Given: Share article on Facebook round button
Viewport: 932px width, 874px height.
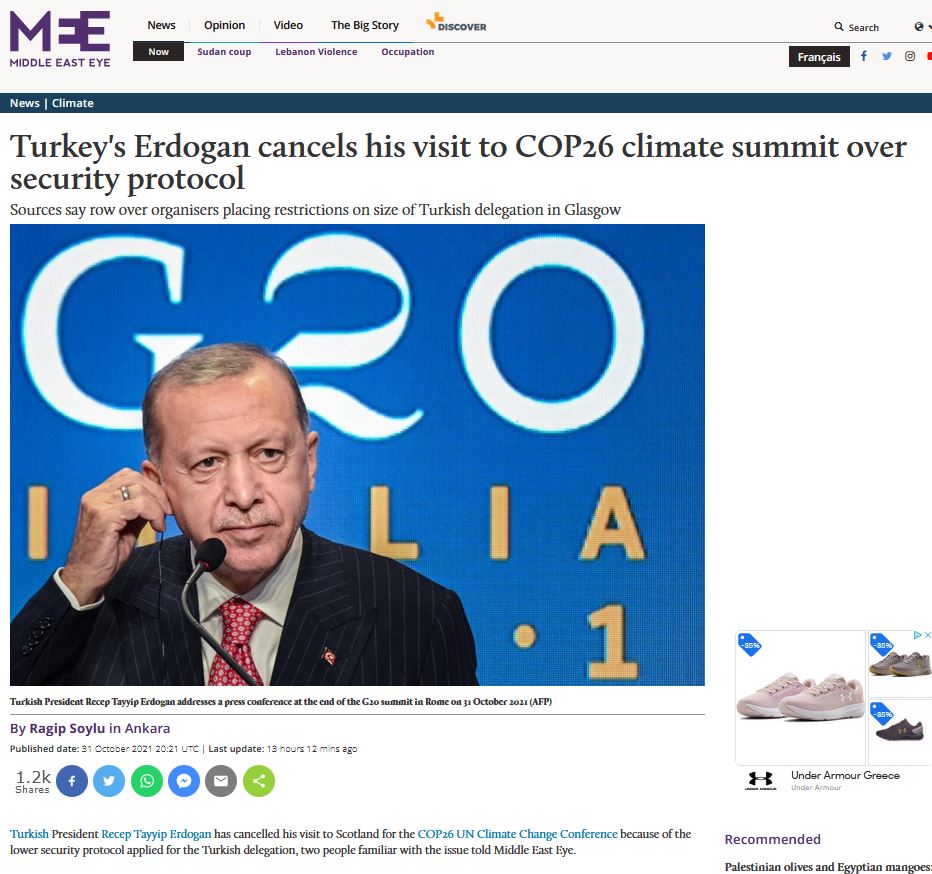Looking at the screenshot, I should point(72,781).
